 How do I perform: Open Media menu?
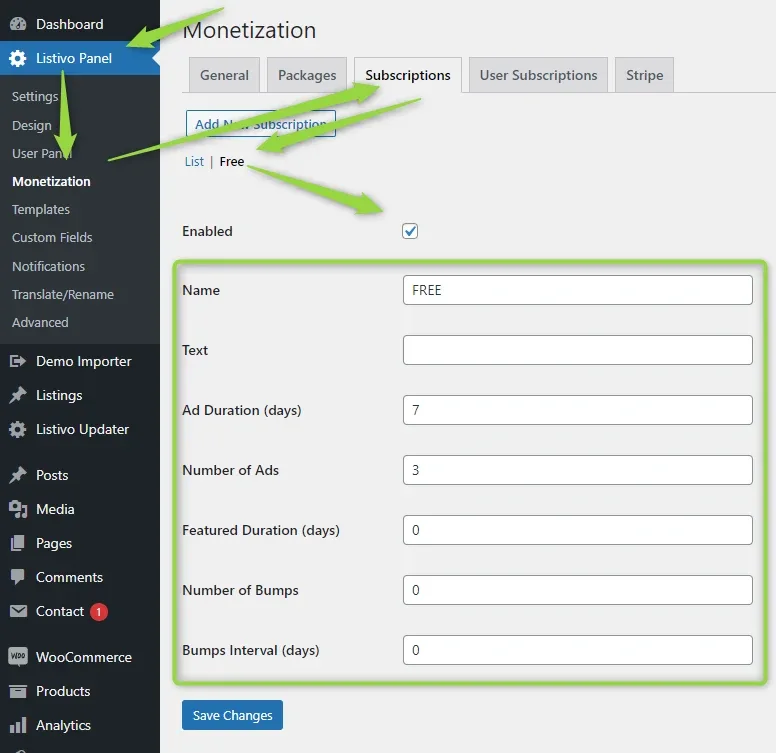point(80,509)
